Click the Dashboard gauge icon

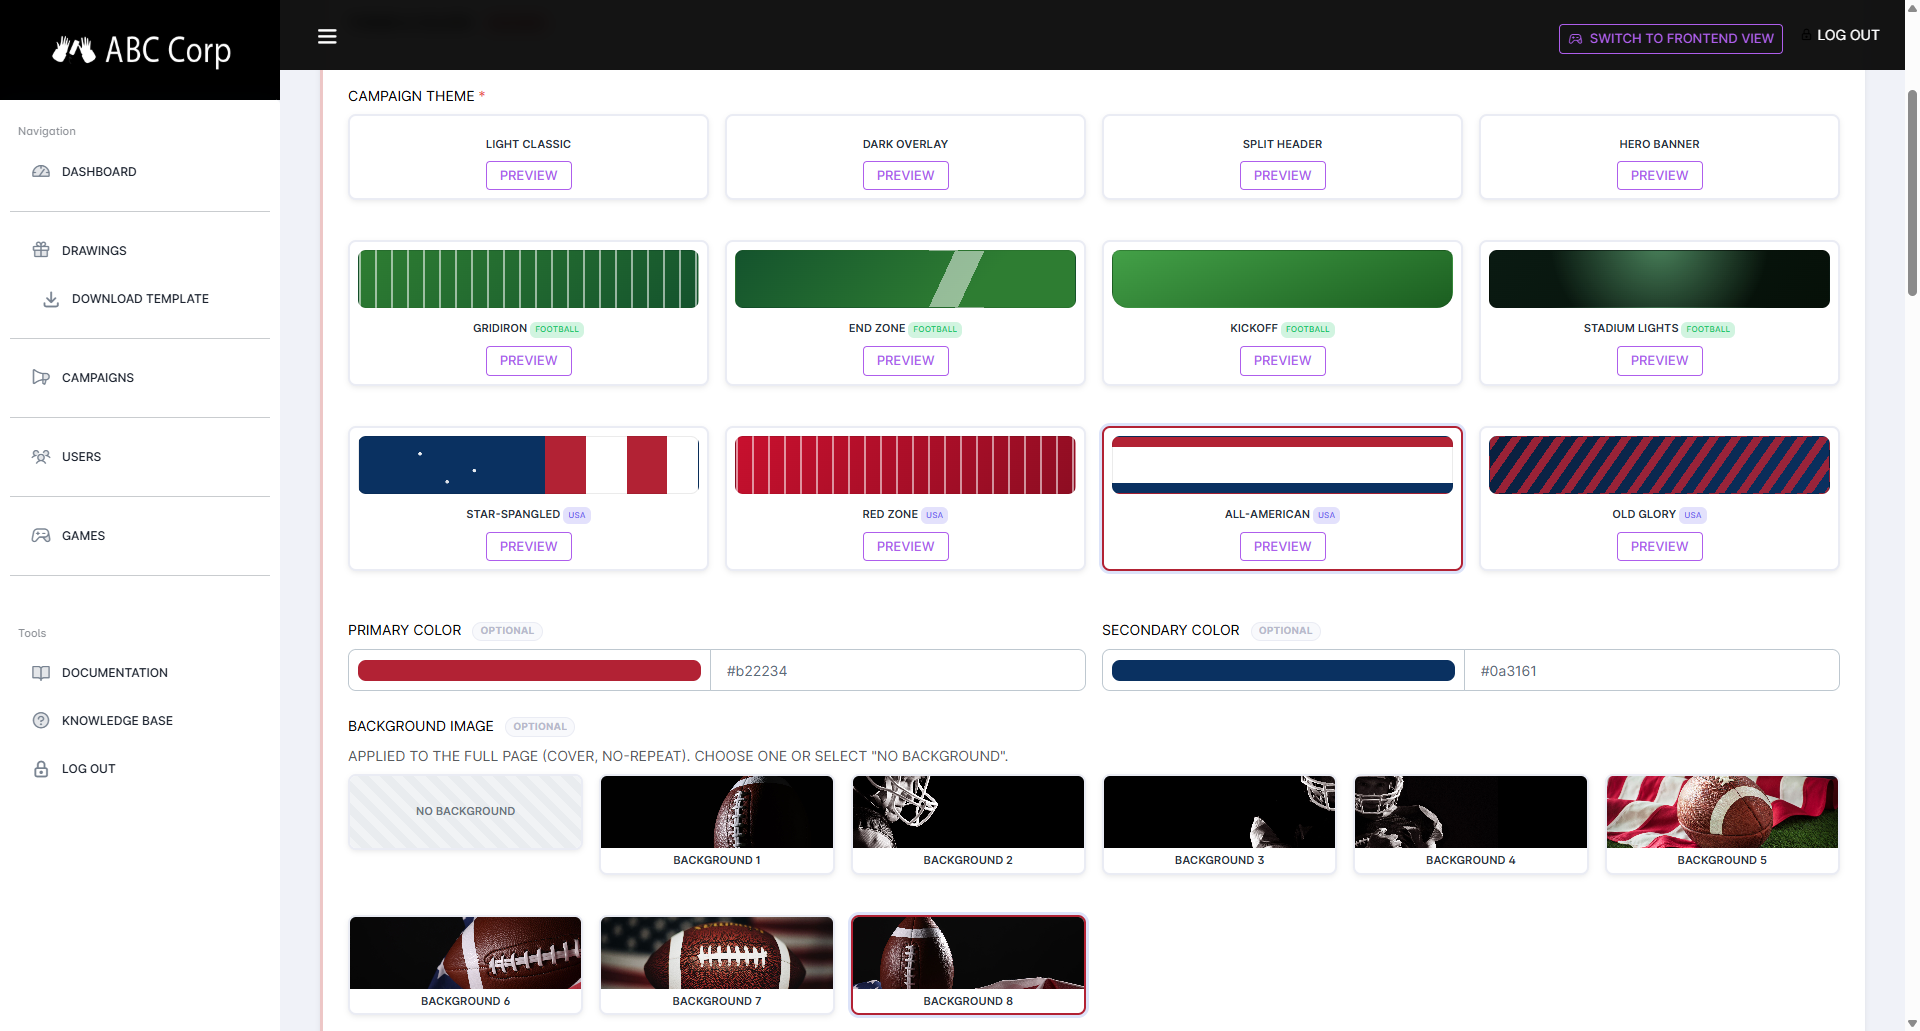pyautogui.click(x=41, y=172)
